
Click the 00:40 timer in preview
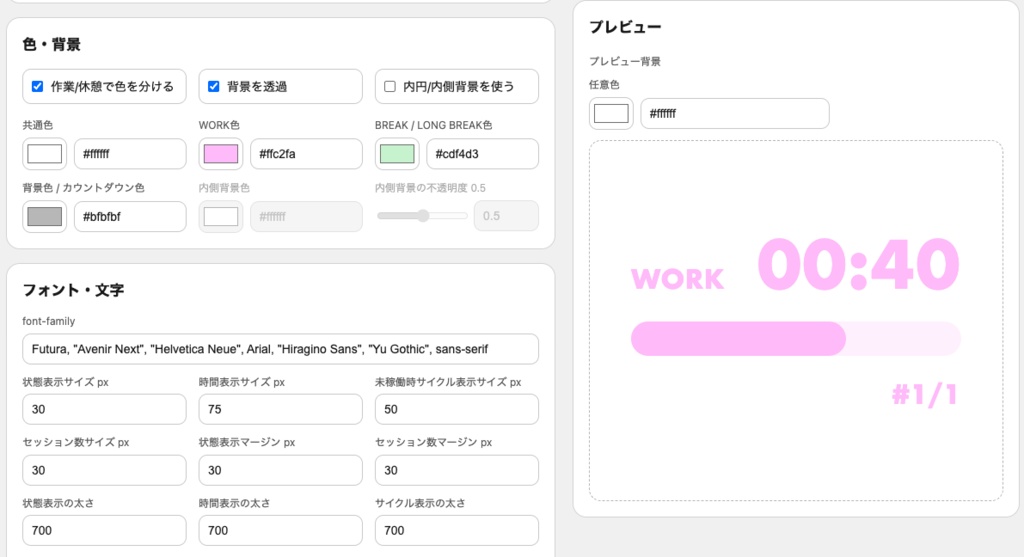tap(858, 264)
